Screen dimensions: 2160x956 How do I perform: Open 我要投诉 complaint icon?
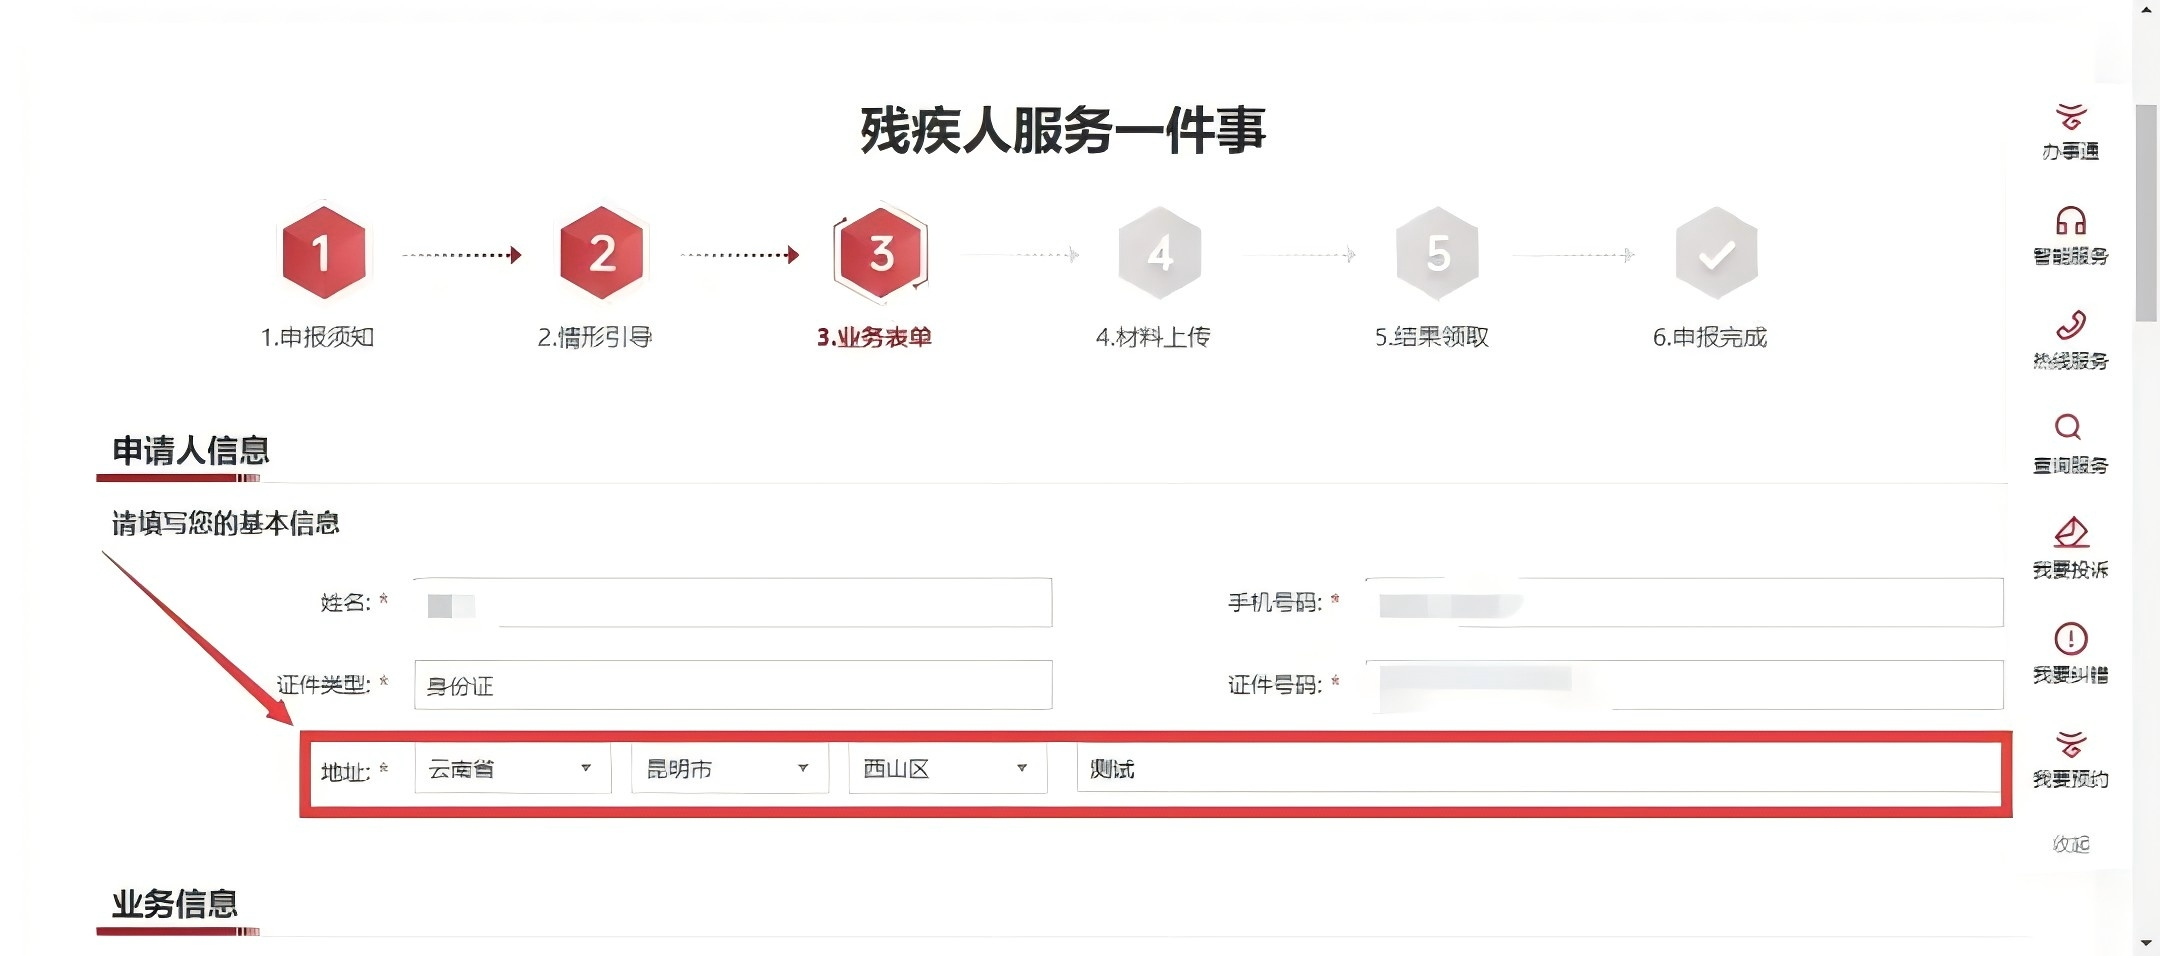coord(2070,532)
